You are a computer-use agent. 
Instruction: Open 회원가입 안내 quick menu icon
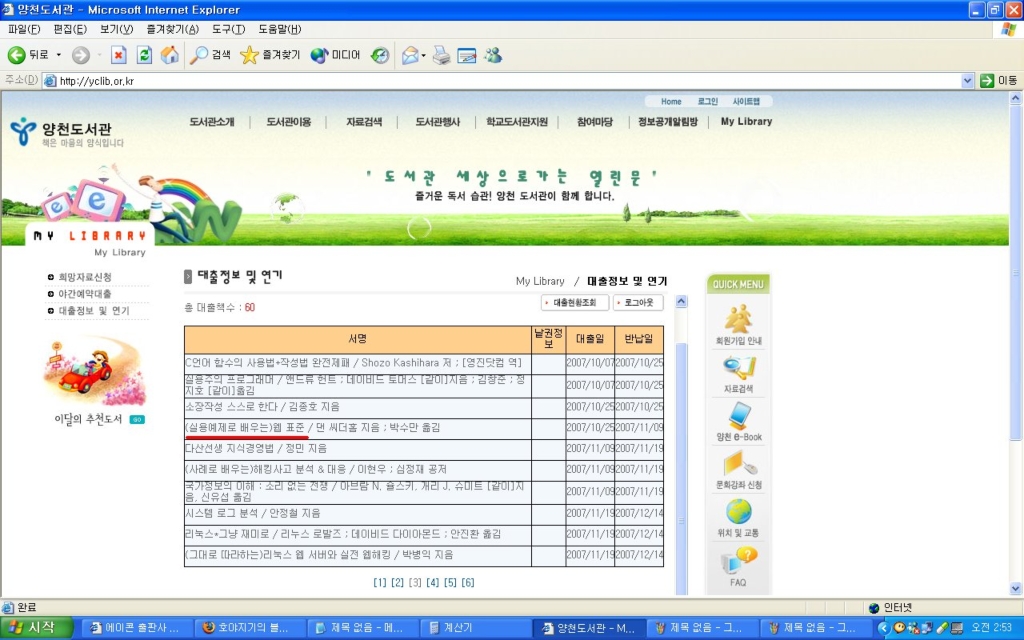click(x=739, y=325)
